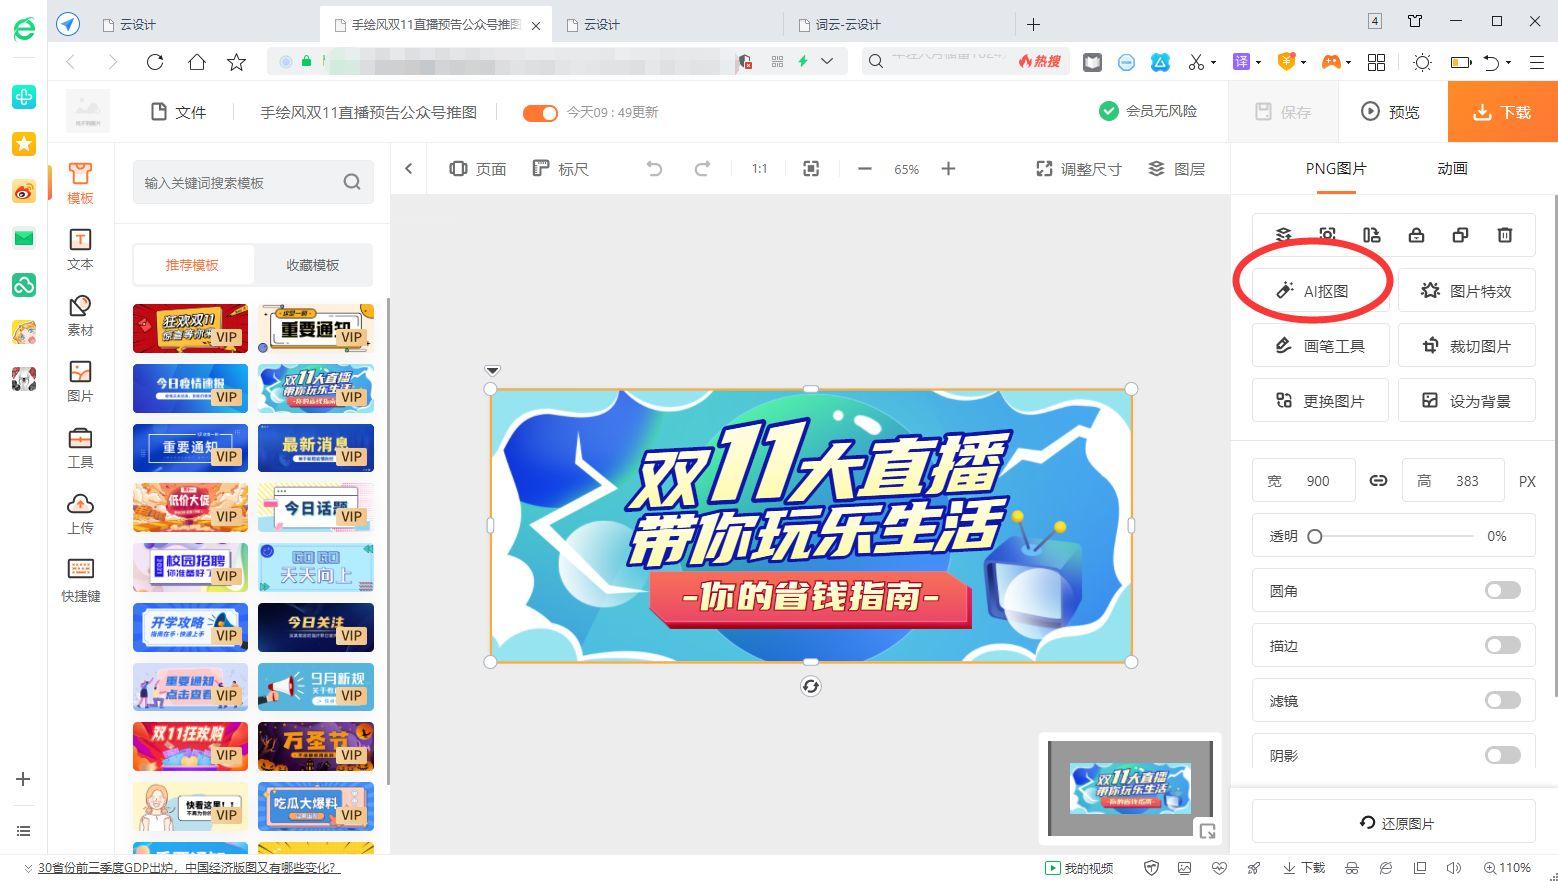Image resolution: width=1558 pixels, height=881 pixels.
Task: Click the fit-to-screen icon beside 1:1
Action: [x=811, y=169]
